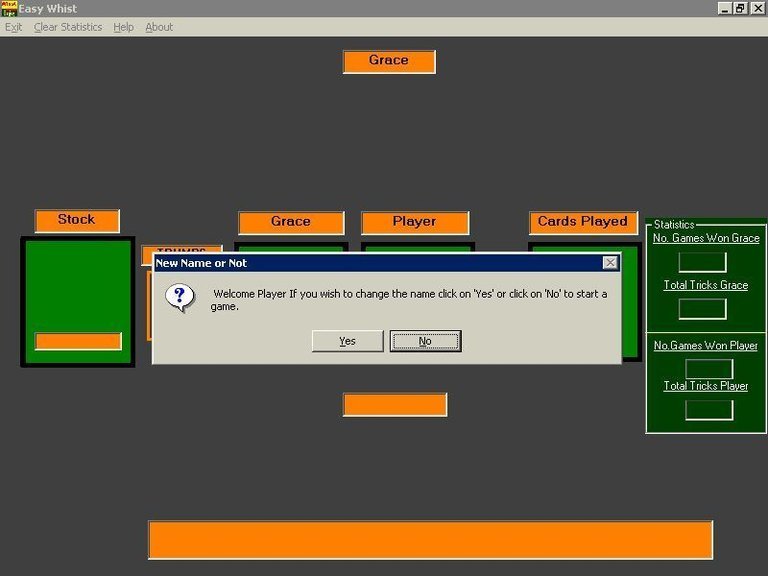Open the Exit menu
The width and height of the screenshot is (768, 576).
tap(13, 27)
